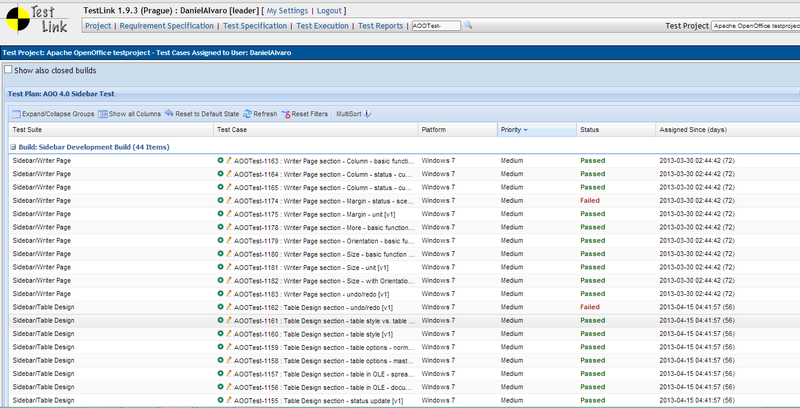
Task: Enable Show also closed builds checkbox
Action: (9, 70)
